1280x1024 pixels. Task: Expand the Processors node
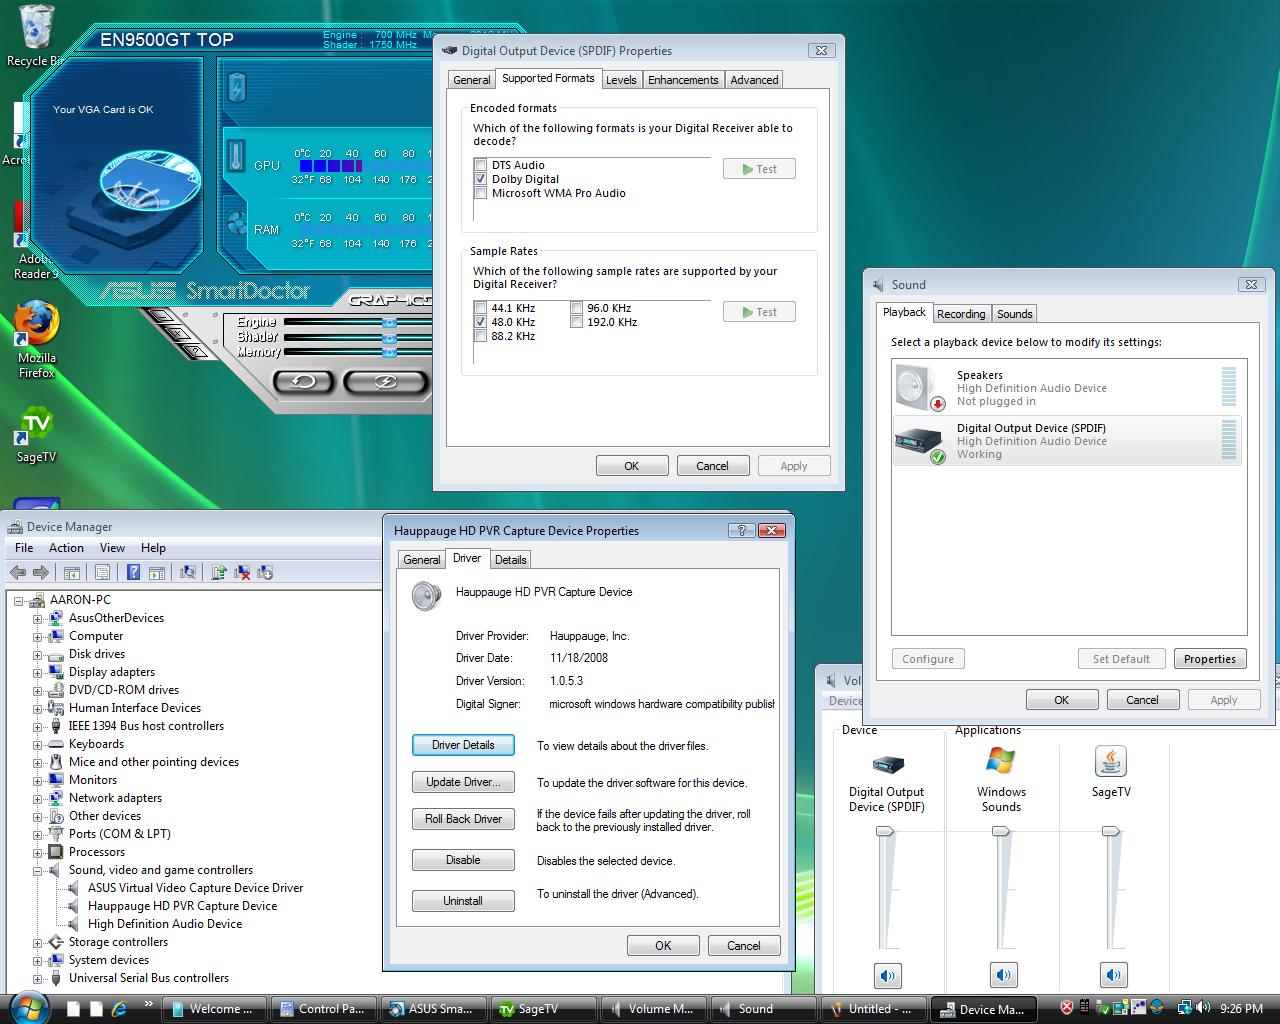point(37,852)
